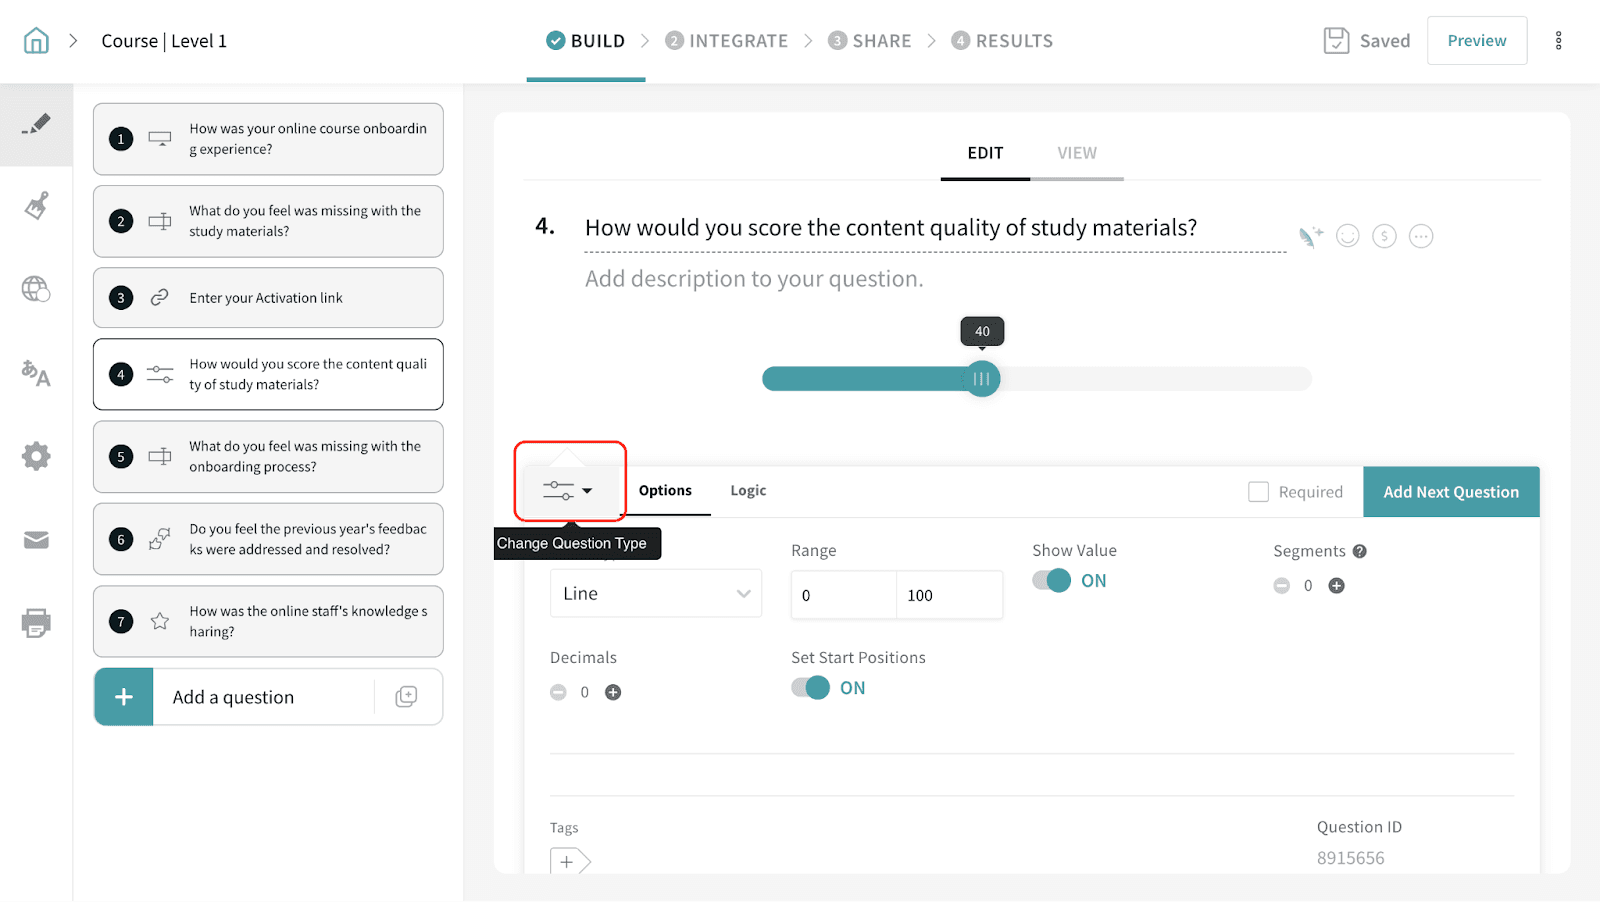Open the three-dot more options menu

(1558, 41)
